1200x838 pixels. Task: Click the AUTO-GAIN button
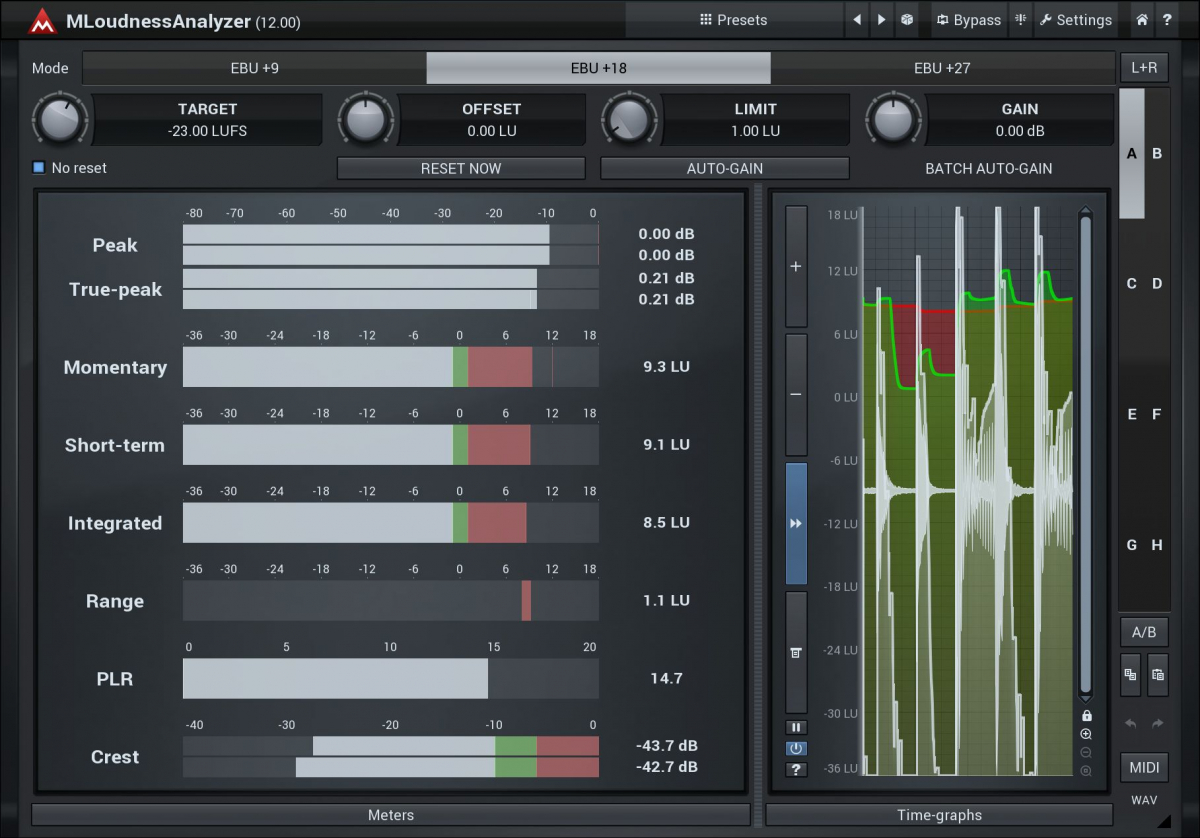(x=724, y=168)
